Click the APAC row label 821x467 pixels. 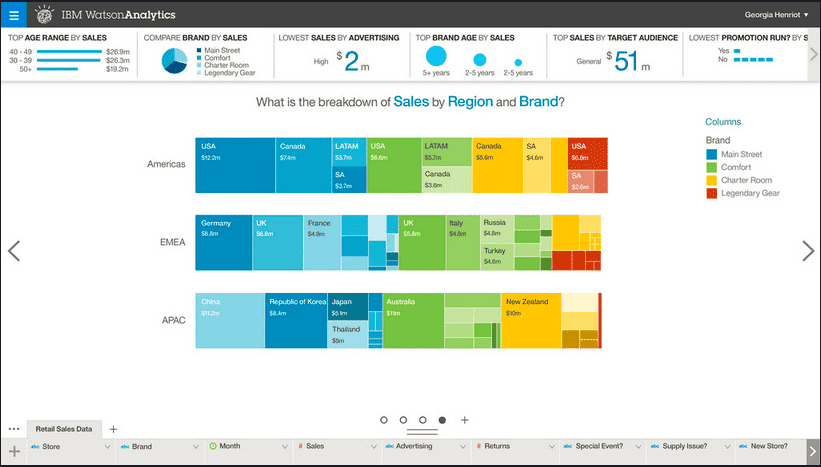pos(173,320)
